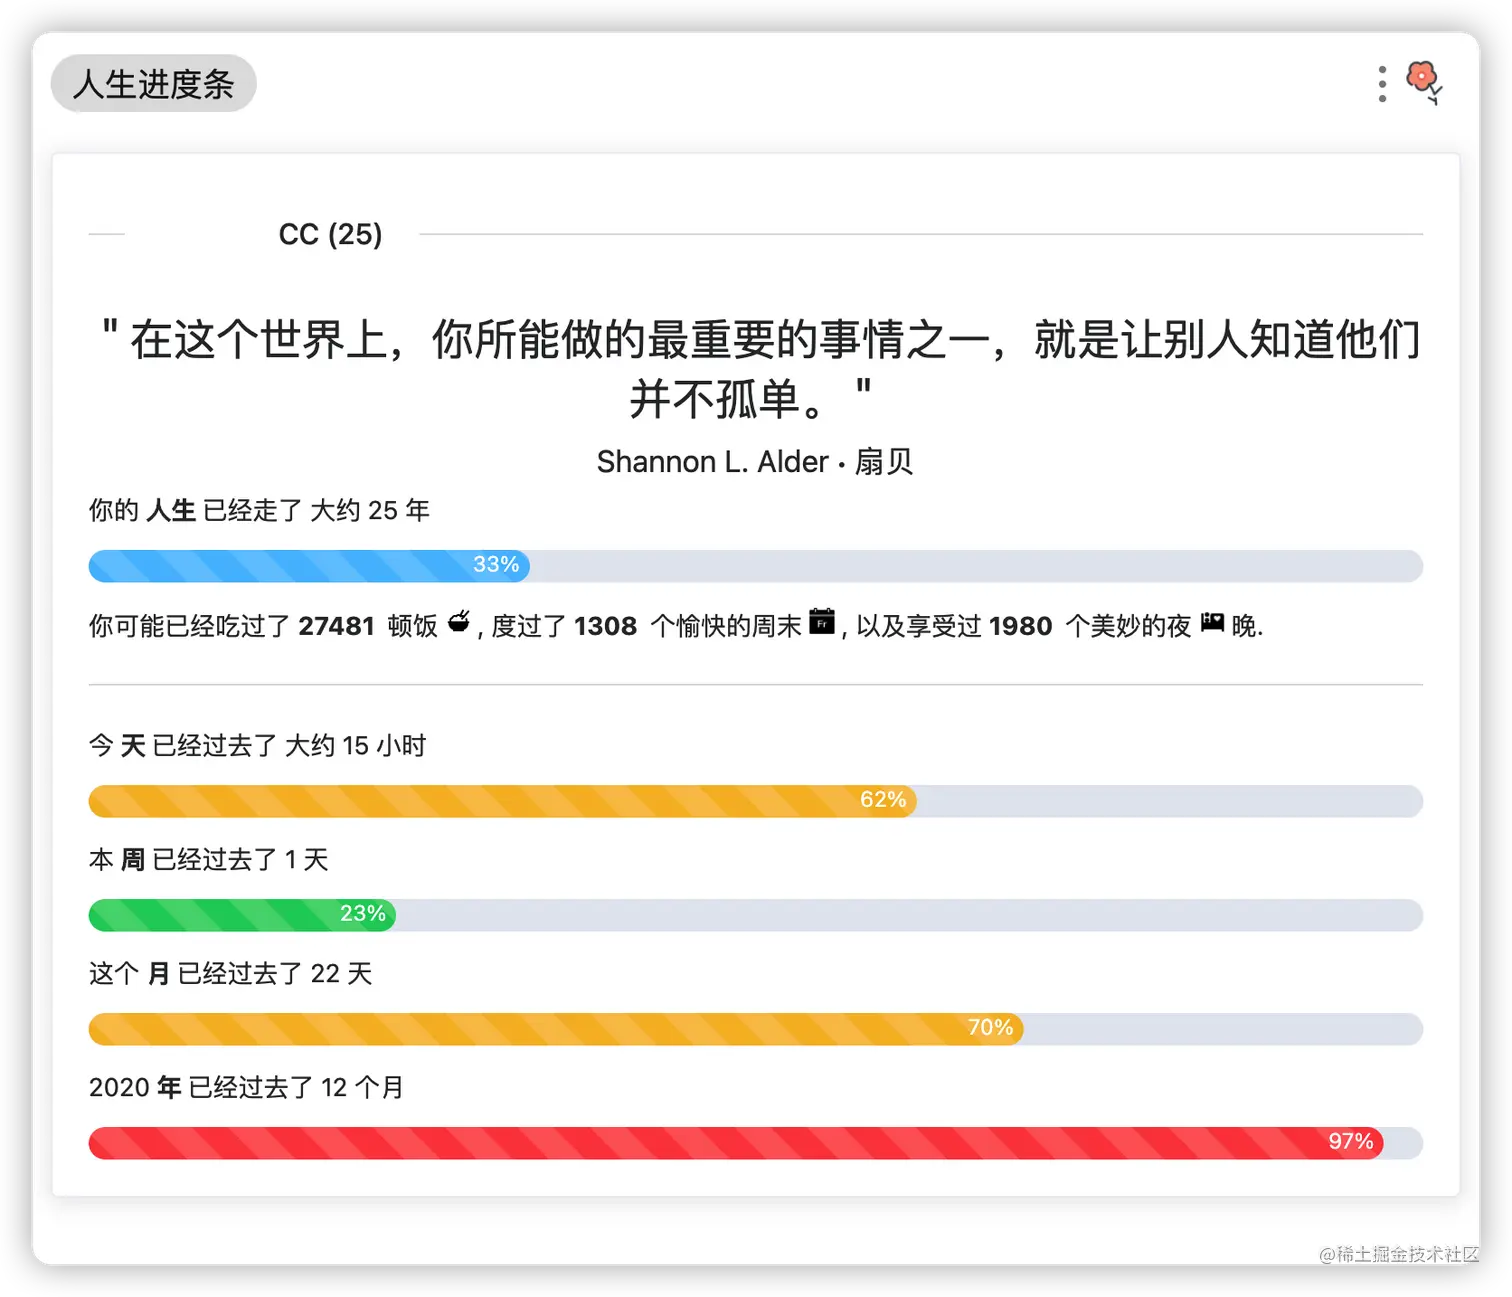The width and height of the screenshot is (1512, 1297).
Task: Select the 人生进度条 title button
Action: 154,84
